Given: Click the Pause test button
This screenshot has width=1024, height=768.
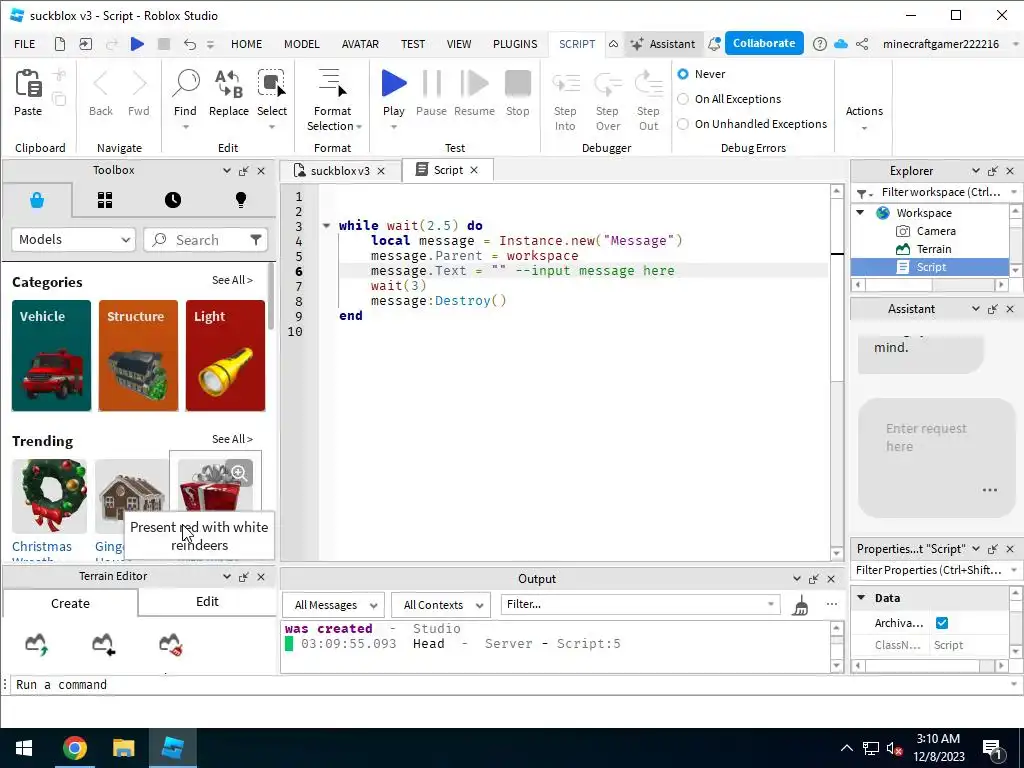Looking at the screenshot, I should (x=432, y=83).
